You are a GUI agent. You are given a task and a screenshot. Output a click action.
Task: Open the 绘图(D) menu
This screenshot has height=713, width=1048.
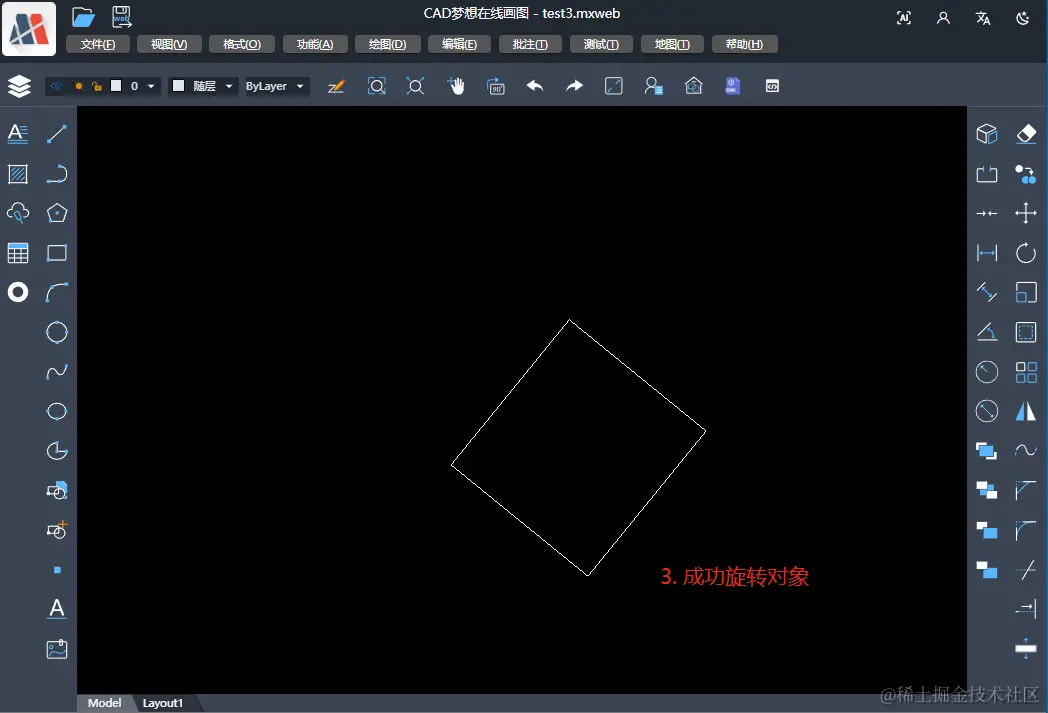point(388,44)
